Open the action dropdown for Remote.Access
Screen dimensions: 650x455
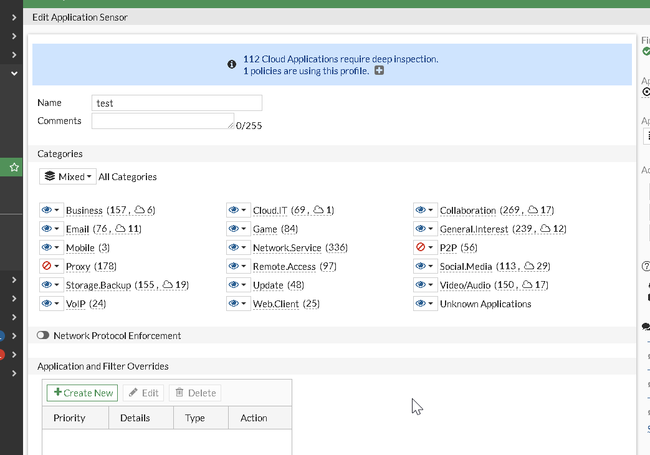(244, 267)
